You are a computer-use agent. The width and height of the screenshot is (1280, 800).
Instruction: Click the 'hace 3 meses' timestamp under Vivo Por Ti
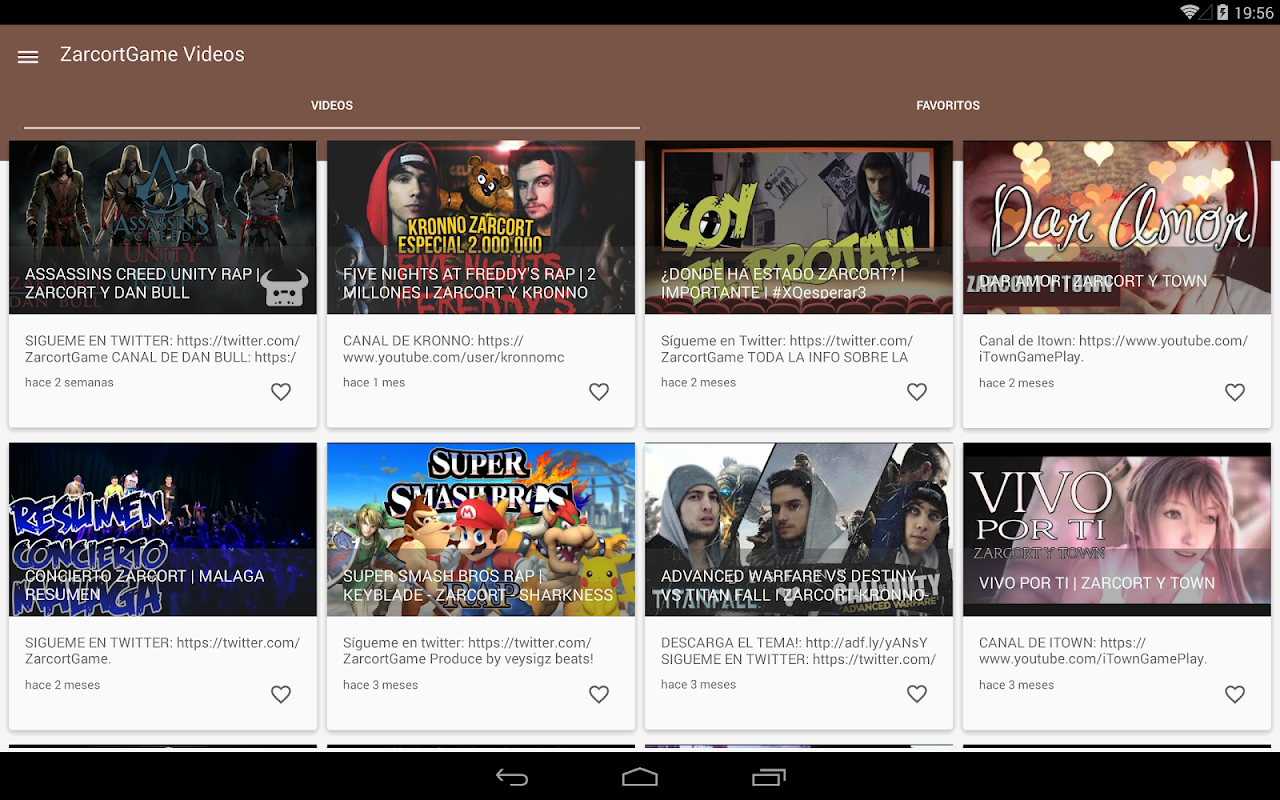(1016, 685)
